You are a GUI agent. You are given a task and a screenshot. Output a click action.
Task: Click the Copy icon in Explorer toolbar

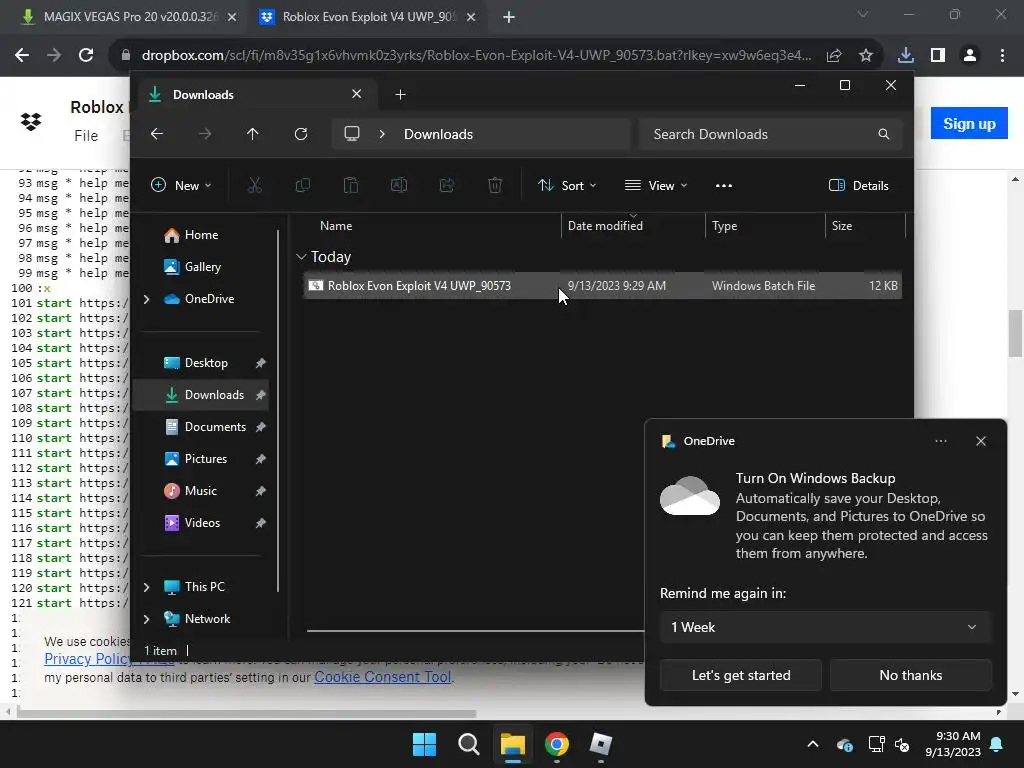pyautogui.click(x=302, y=185)
